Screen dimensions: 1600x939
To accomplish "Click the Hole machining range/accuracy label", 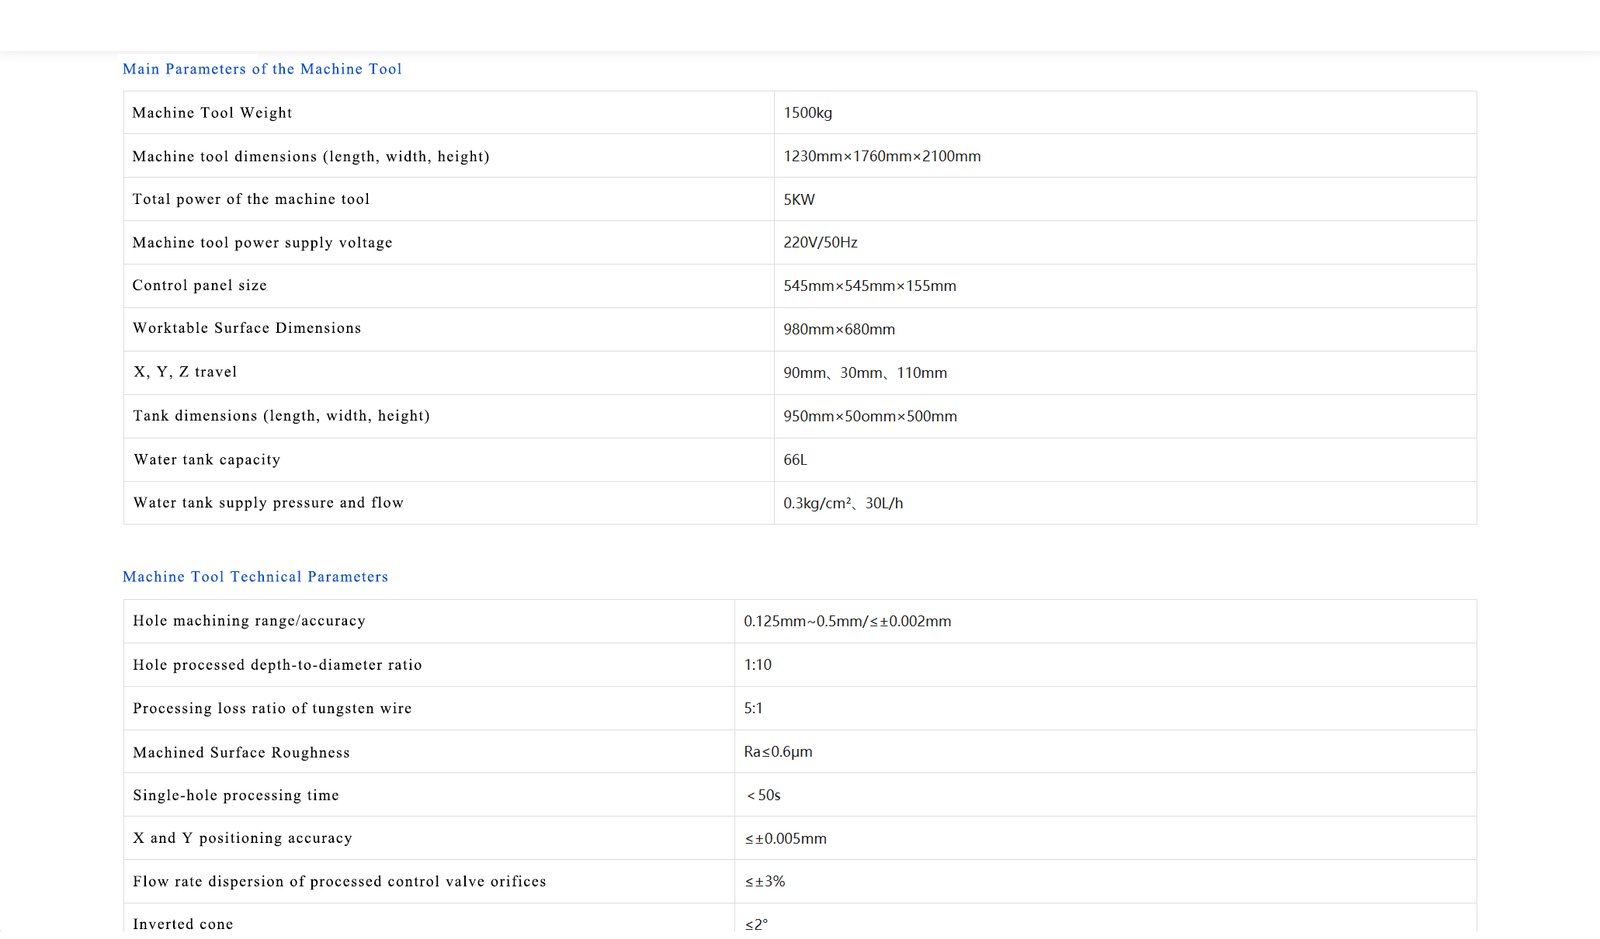I will (249, 621).
